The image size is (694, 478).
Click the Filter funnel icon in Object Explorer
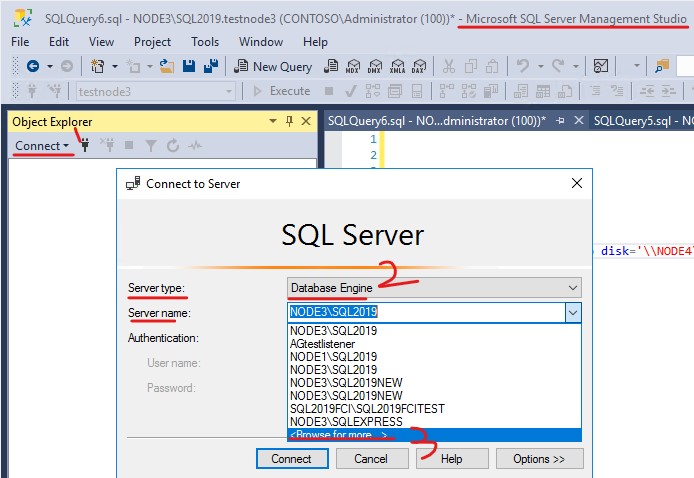(x=151, y=146)
